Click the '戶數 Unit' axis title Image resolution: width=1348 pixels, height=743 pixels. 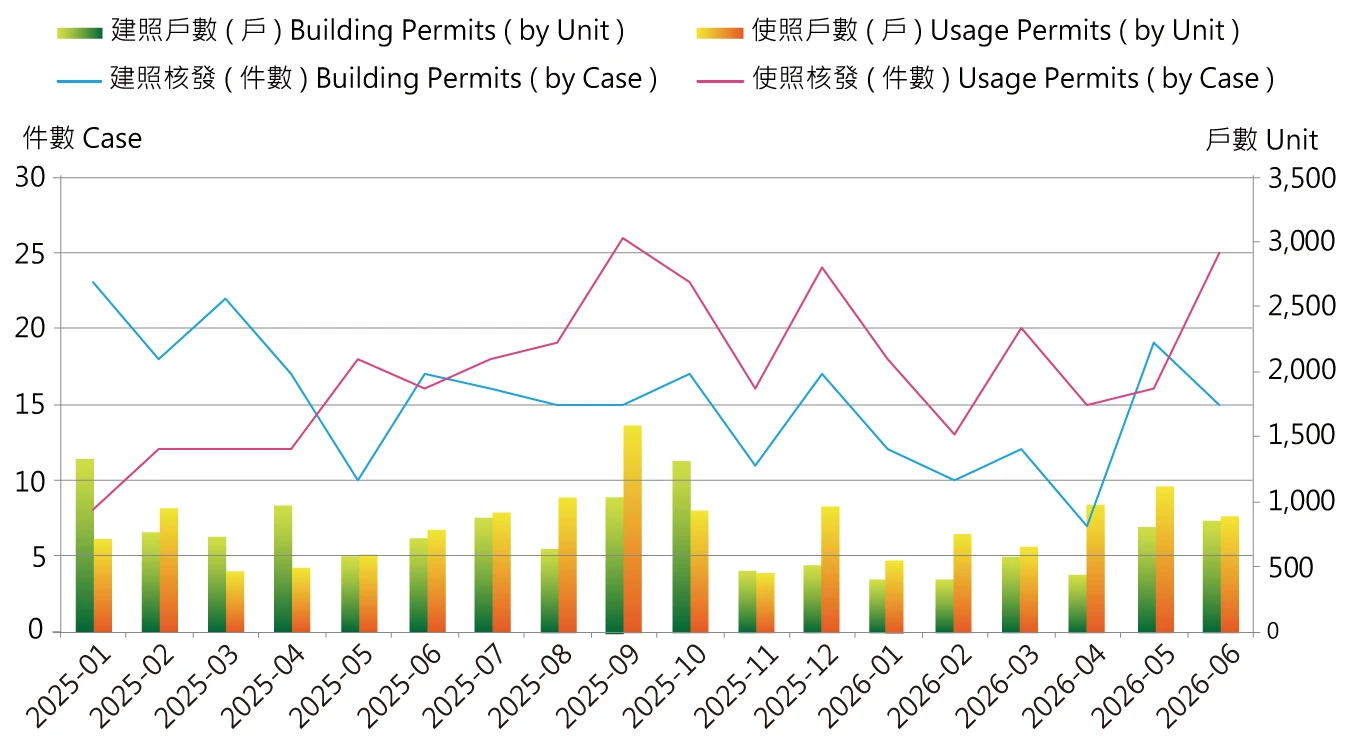[x=1262, y=139]
